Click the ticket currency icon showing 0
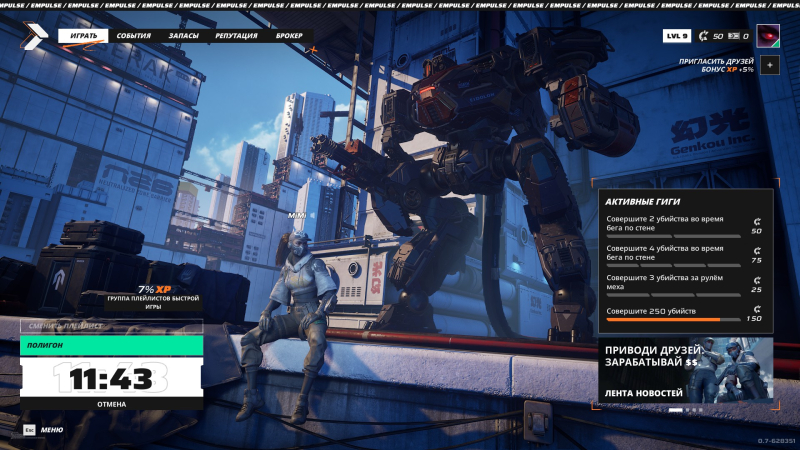This screenshot has width=800, height=450. [x=734, y=36]
